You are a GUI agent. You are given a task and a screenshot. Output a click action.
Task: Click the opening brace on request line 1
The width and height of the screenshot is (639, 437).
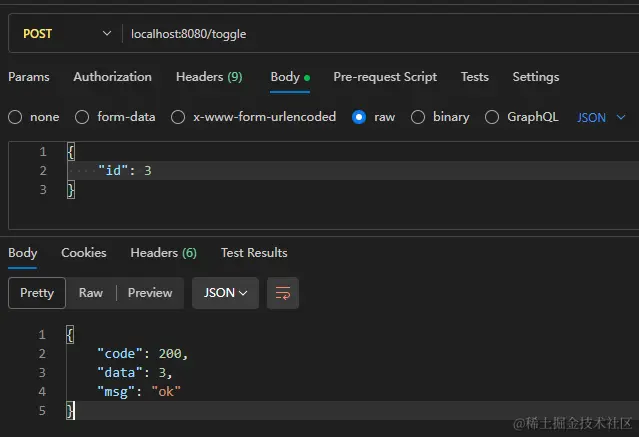tap(71, 152)
